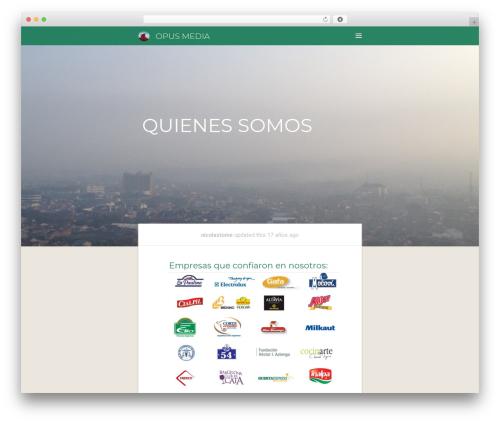
Task: Click the green Huerta logo
Action: pos(275,378)
